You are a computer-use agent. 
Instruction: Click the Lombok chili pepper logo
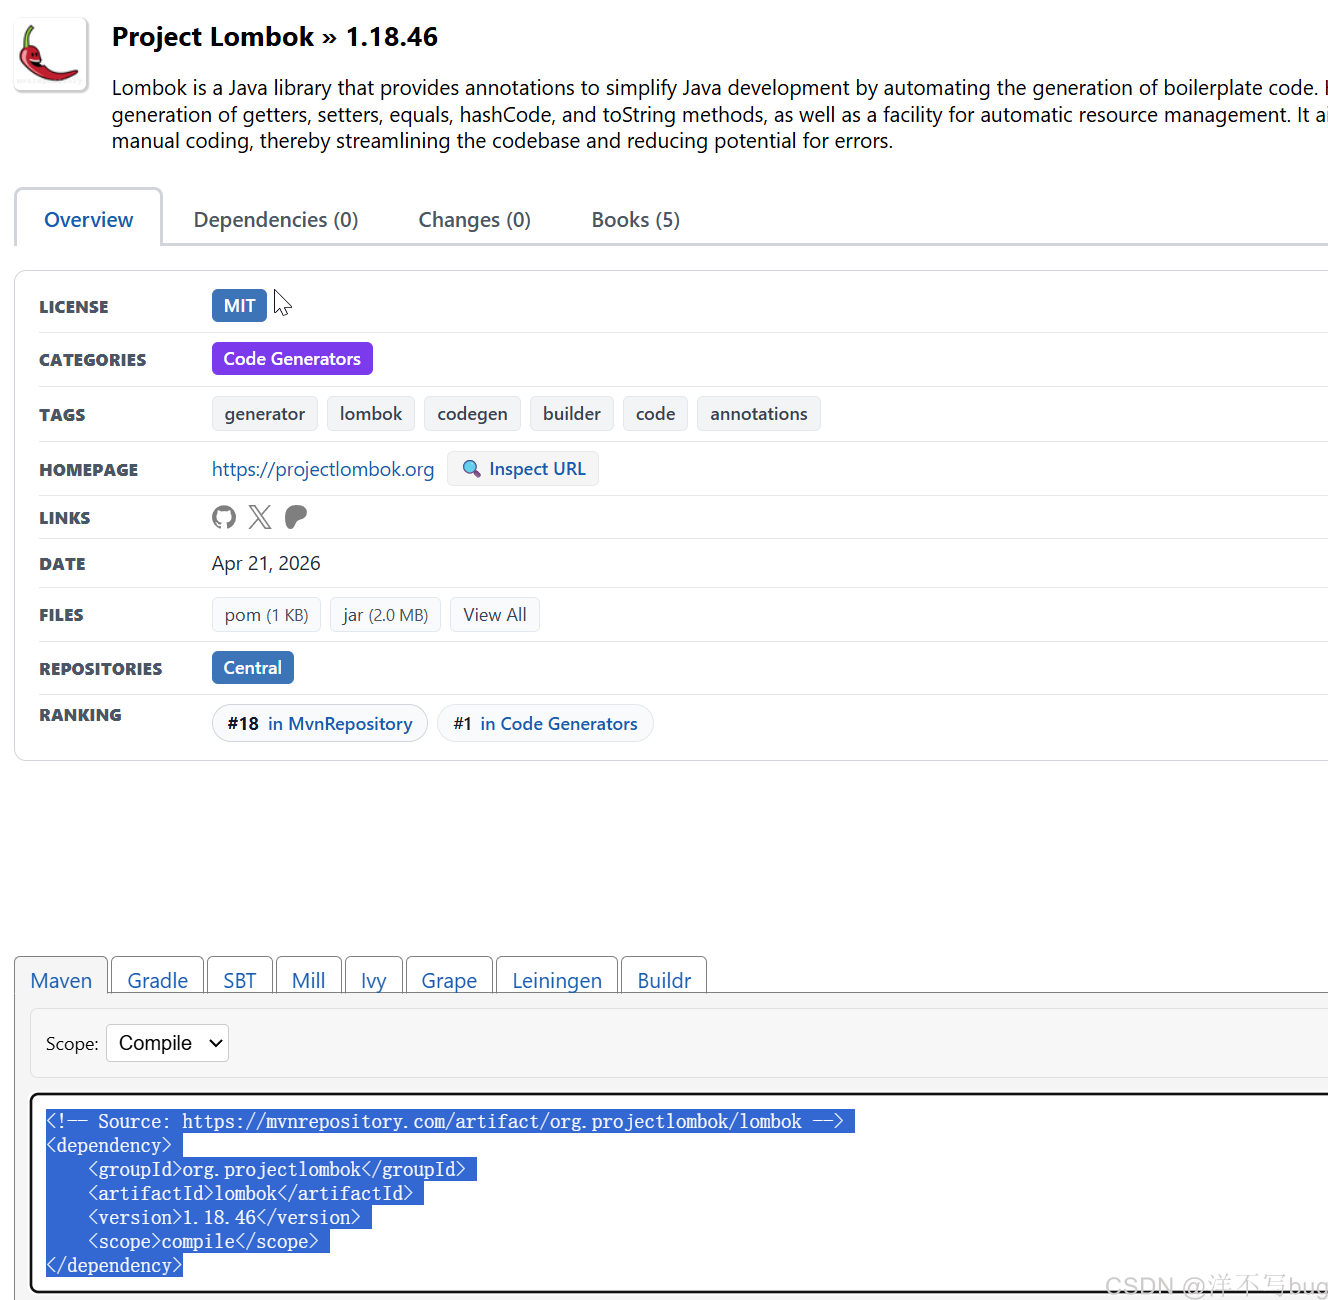pyautogui.click(x=51, y=55)
